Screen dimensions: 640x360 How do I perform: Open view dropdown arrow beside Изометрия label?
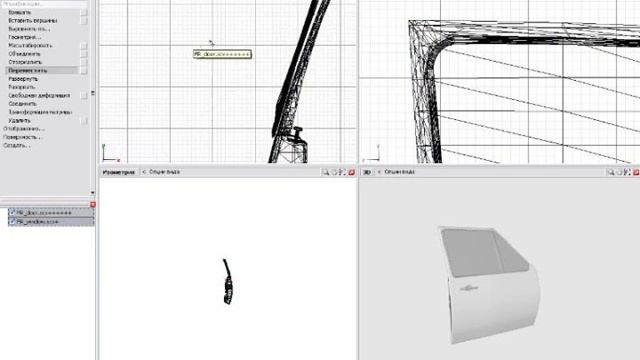click(x=144, y=172)
